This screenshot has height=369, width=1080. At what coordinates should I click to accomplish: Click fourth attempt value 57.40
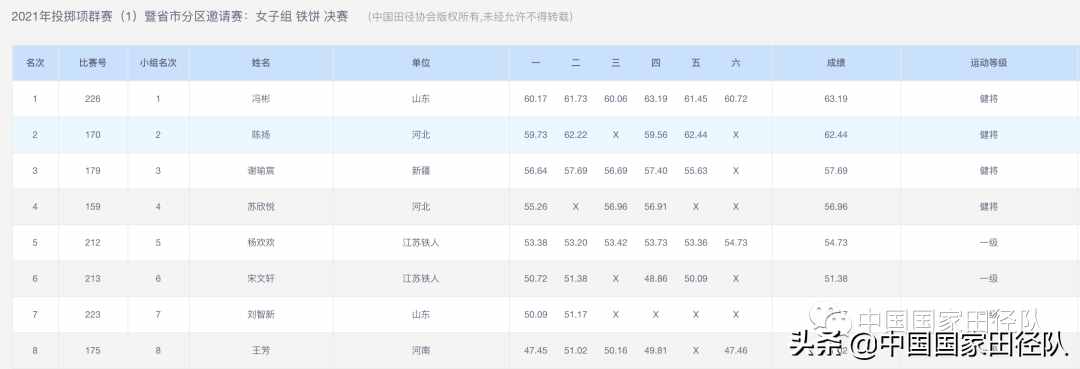pyautogui.click(x=656, y=171)
